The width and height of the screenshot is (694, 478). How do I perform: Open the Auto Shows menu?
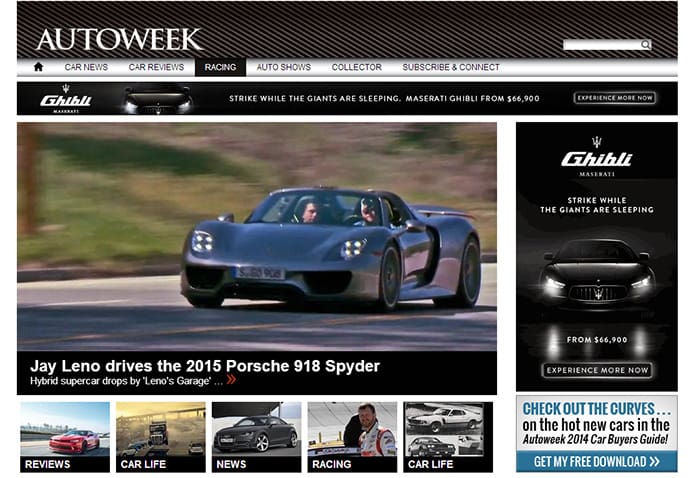click(x=284, y=67)
